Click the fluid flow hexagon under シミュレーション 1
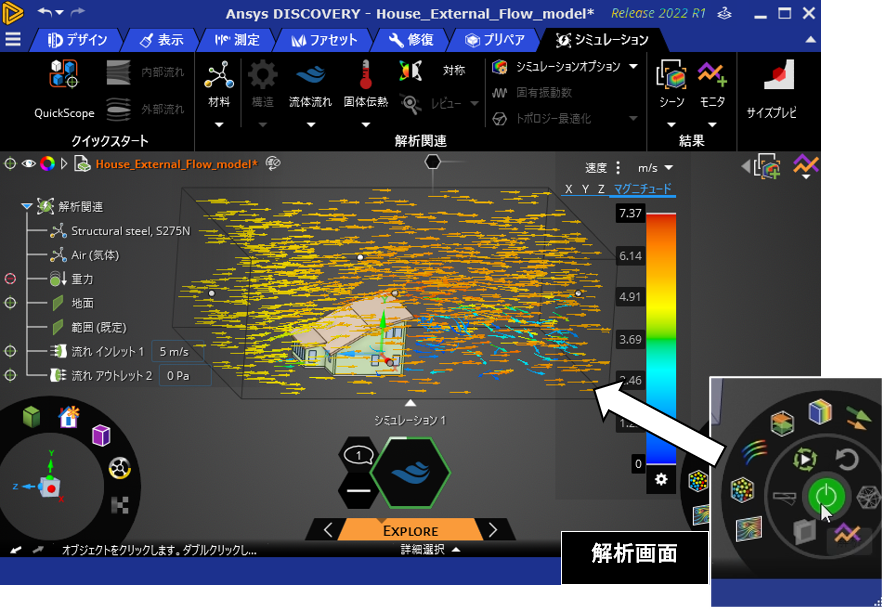This screenshot has height=609, width=884. point(410,473)
